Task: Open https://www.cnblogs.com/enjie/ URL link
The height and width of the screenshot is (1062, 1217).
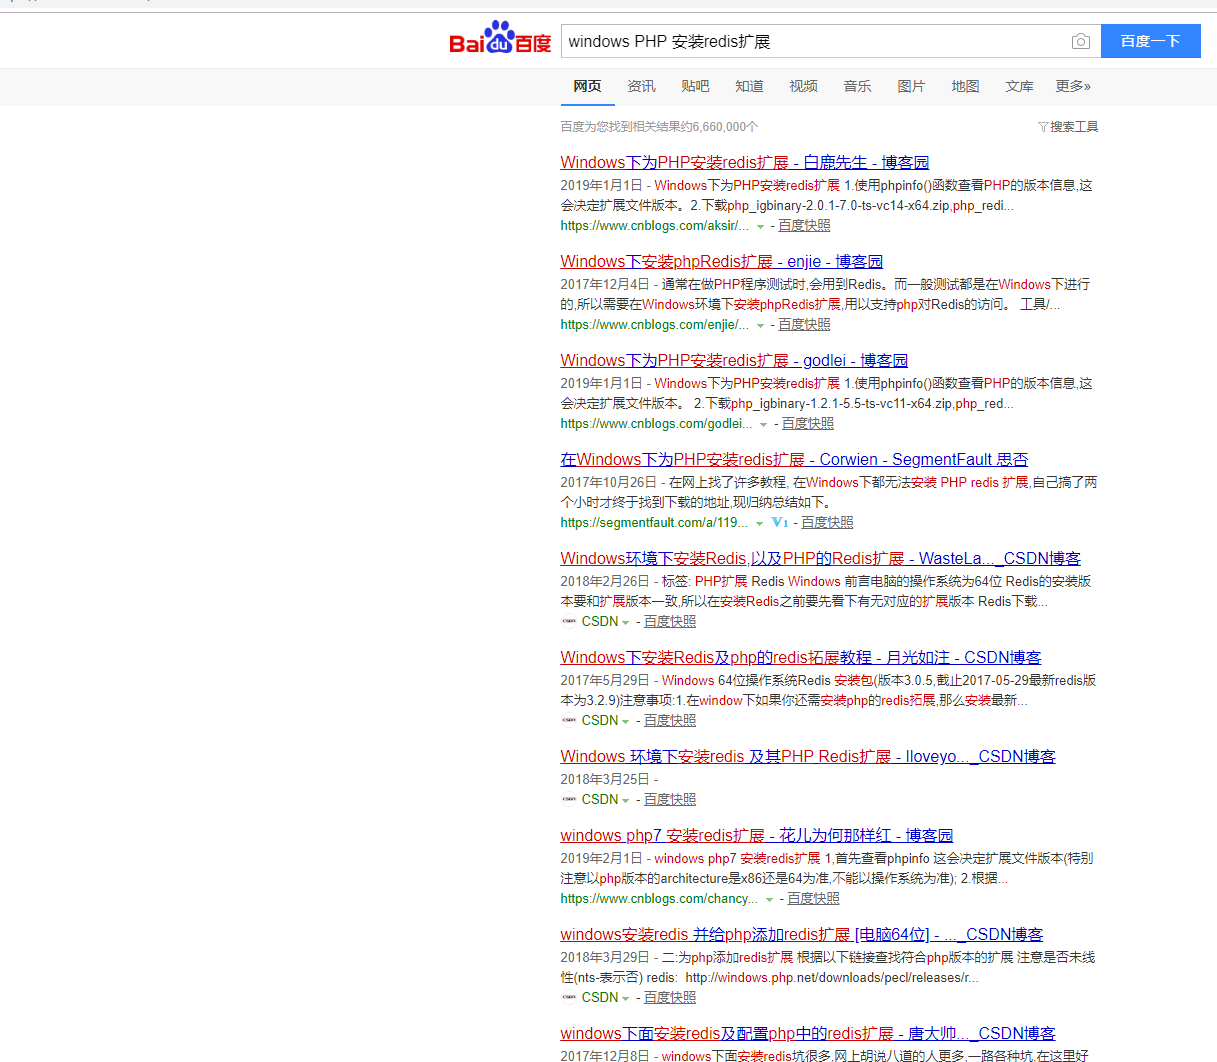Action: 654,325
